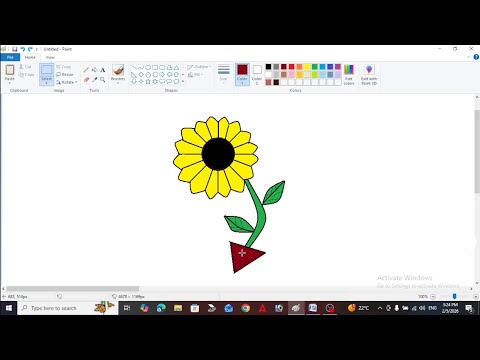Choose the Cloud callout shape

click(x=176, y=81)
